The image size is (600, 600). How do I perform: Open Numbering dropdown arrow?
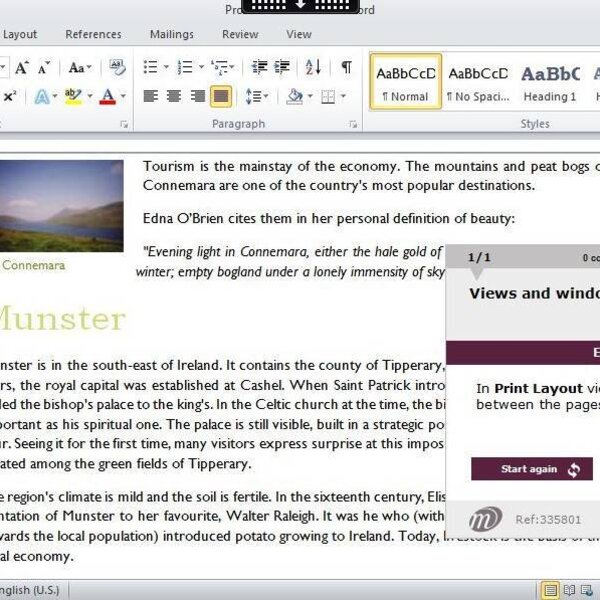click(201, 67)
